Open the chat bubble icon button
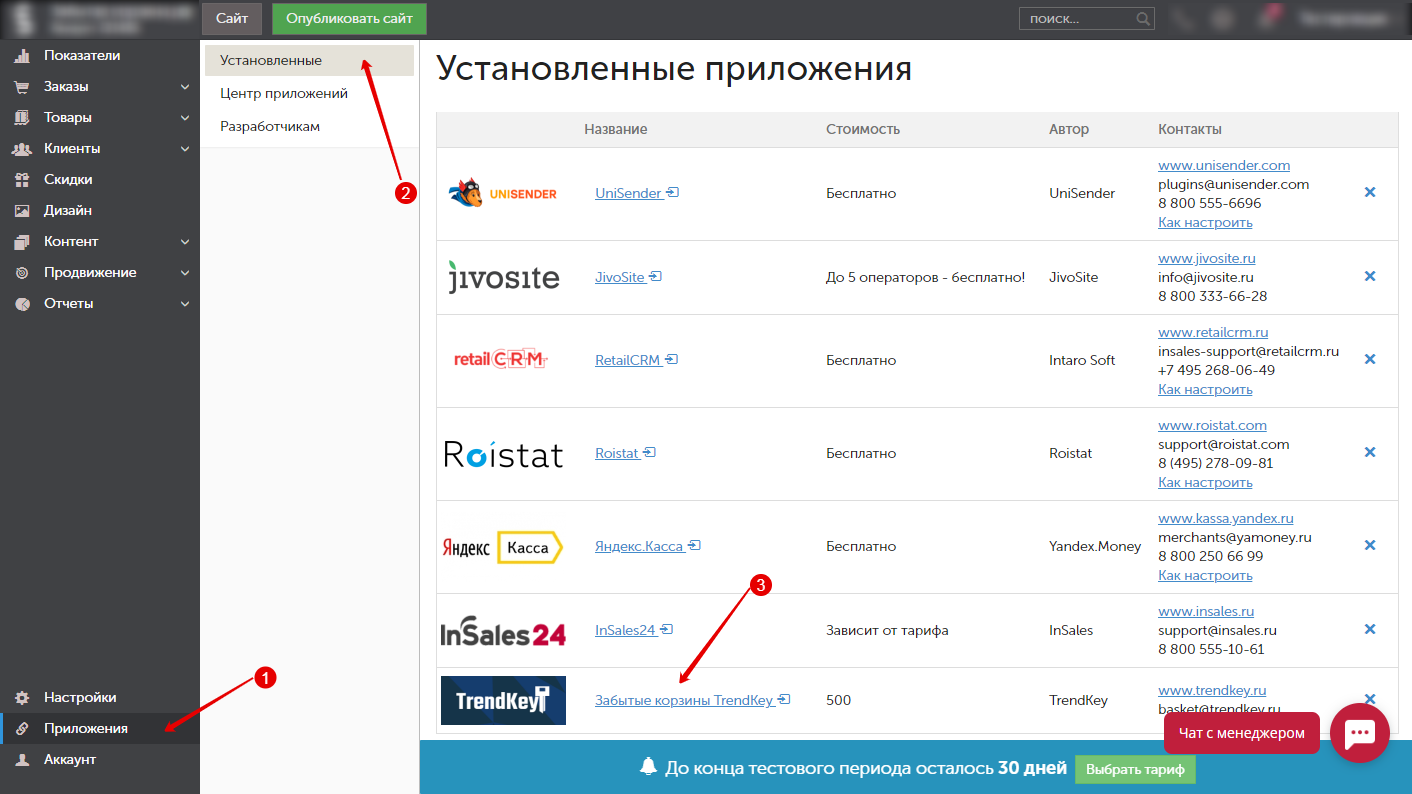1412x794 pixels. coord(1360,733)
